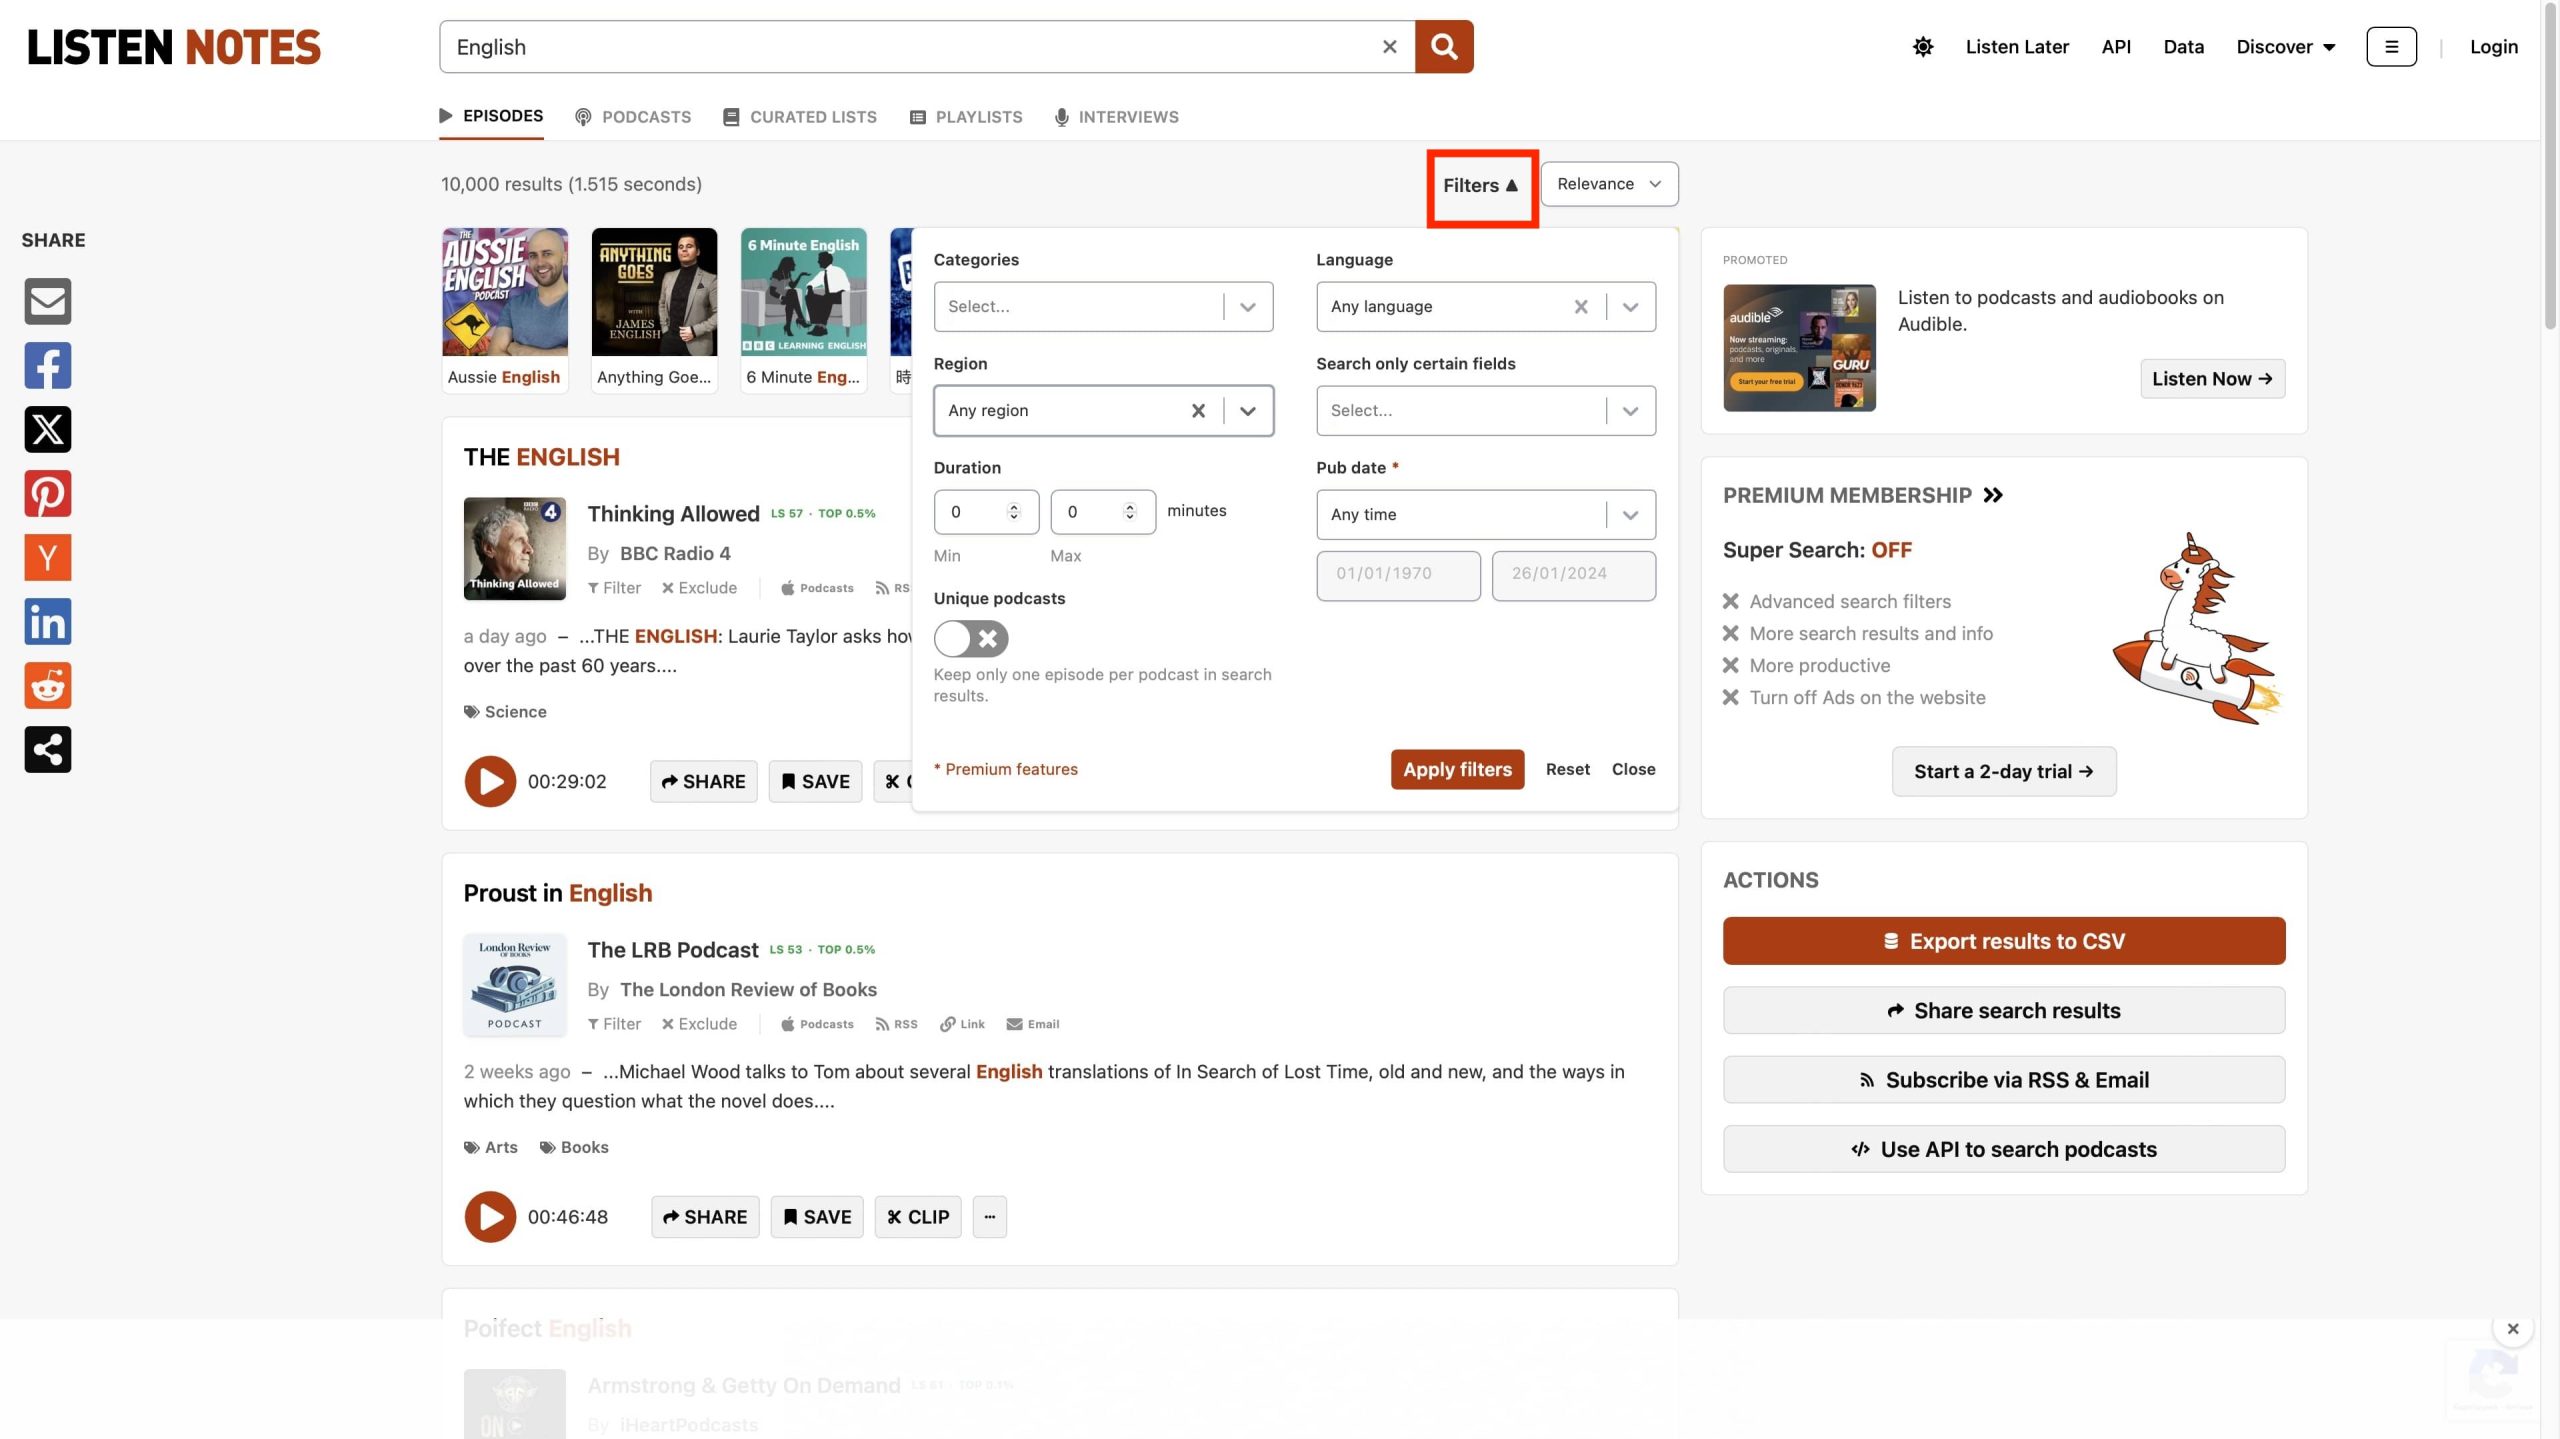Clear the Any region selection
2560x1439 pixels.
click(x=1198, y=410)
